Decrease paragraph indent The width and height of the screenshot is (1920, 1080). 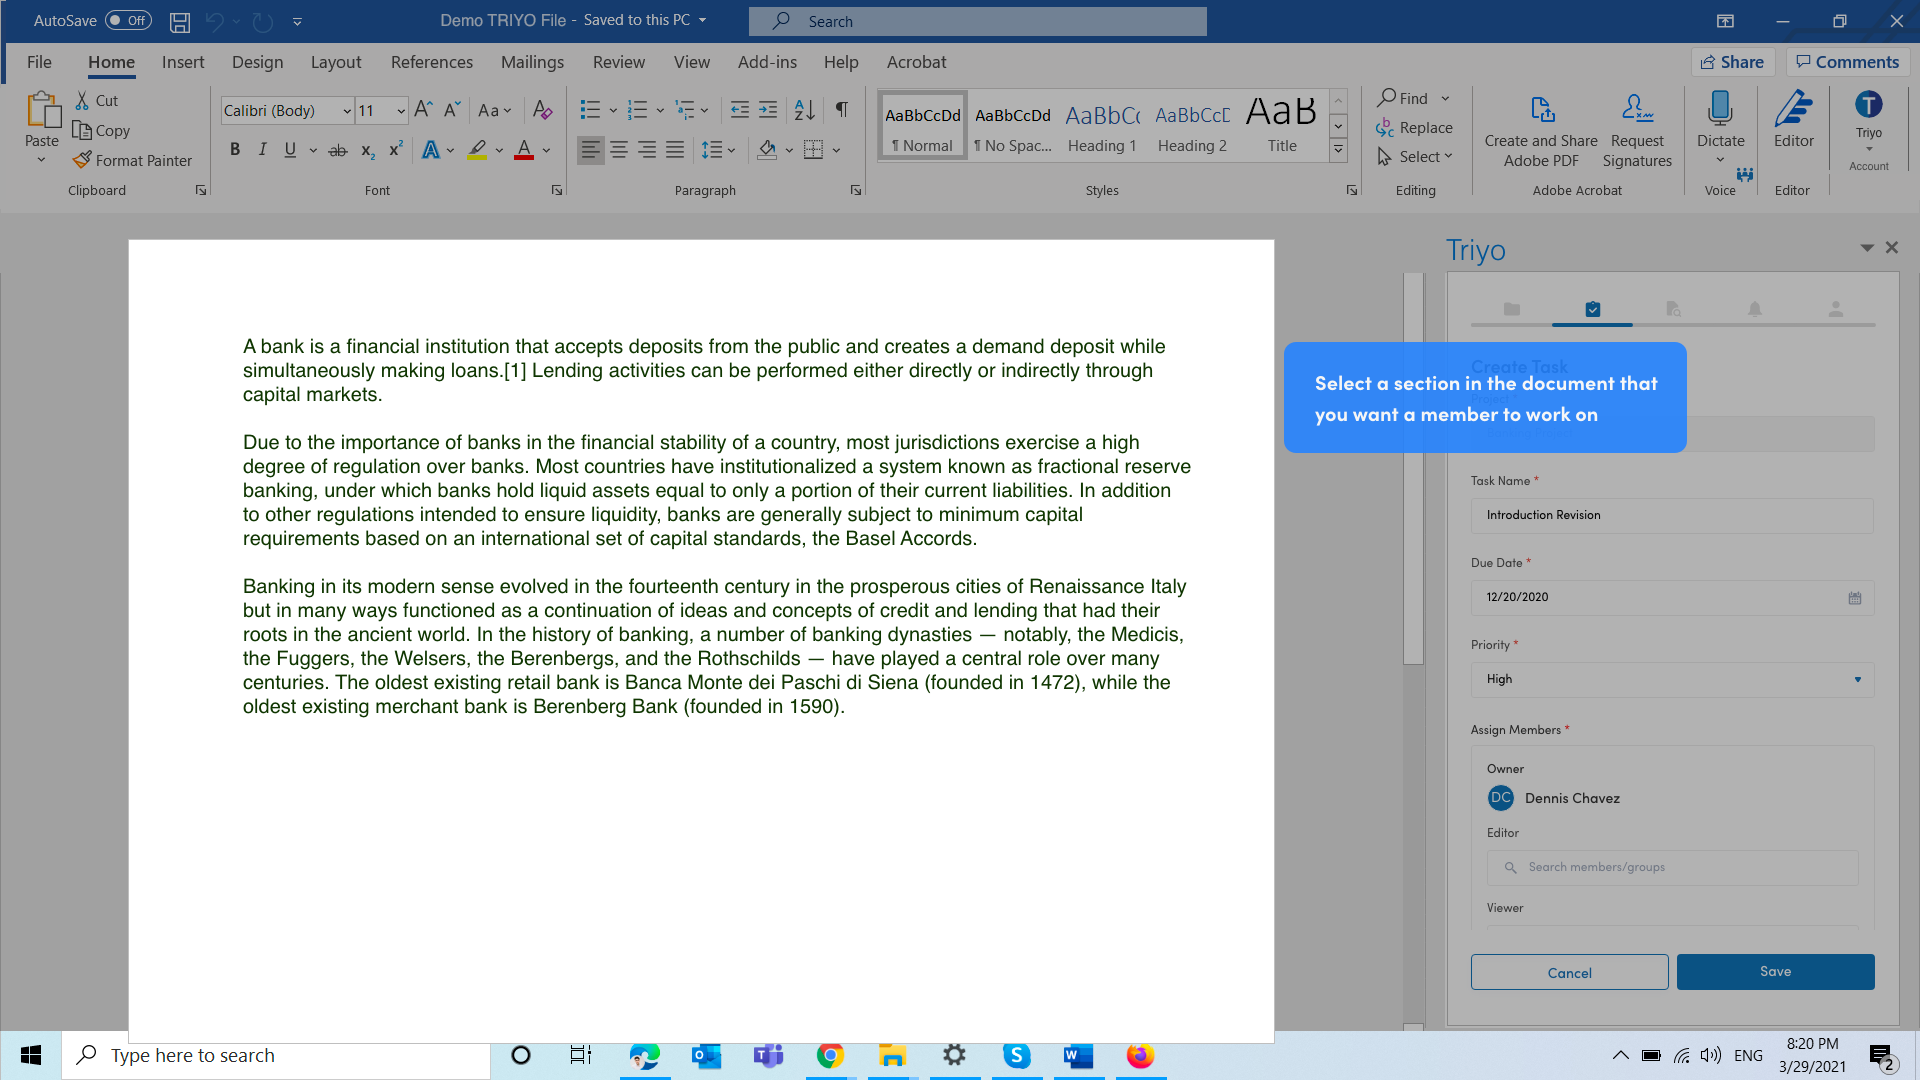[740, 110]
